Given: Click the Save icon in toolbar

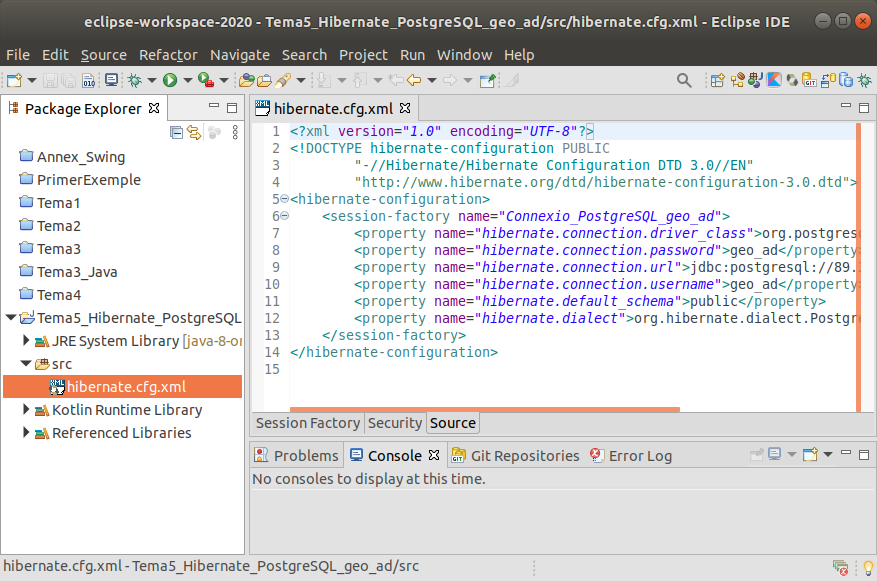Looking at the screenshot, I should tap(50, 81).
